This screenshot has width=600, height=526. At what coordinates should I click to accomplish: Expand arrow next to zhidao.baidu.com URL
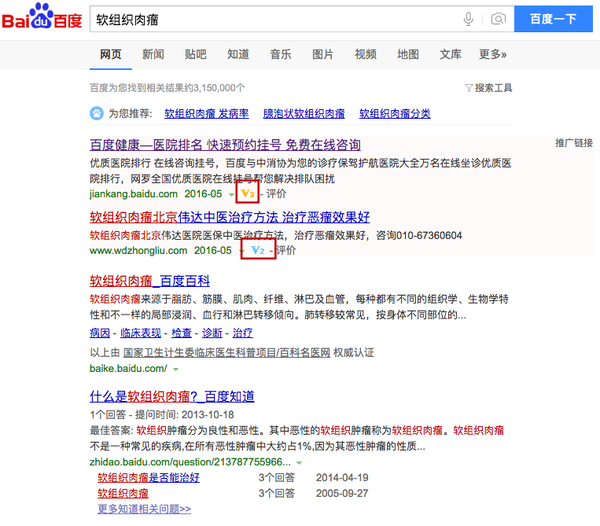[x=299, y=463]
